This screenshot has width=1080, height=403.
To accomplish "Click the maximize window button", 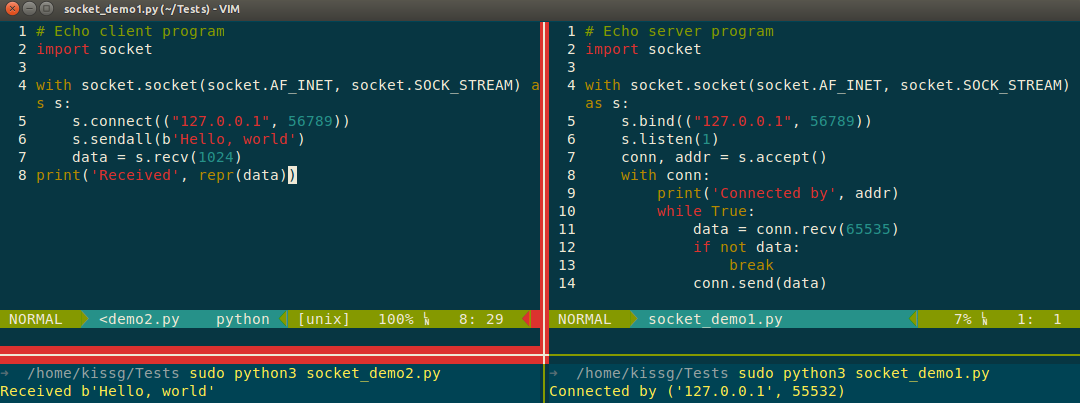I will pyautogui.click(x=45, y=9).
